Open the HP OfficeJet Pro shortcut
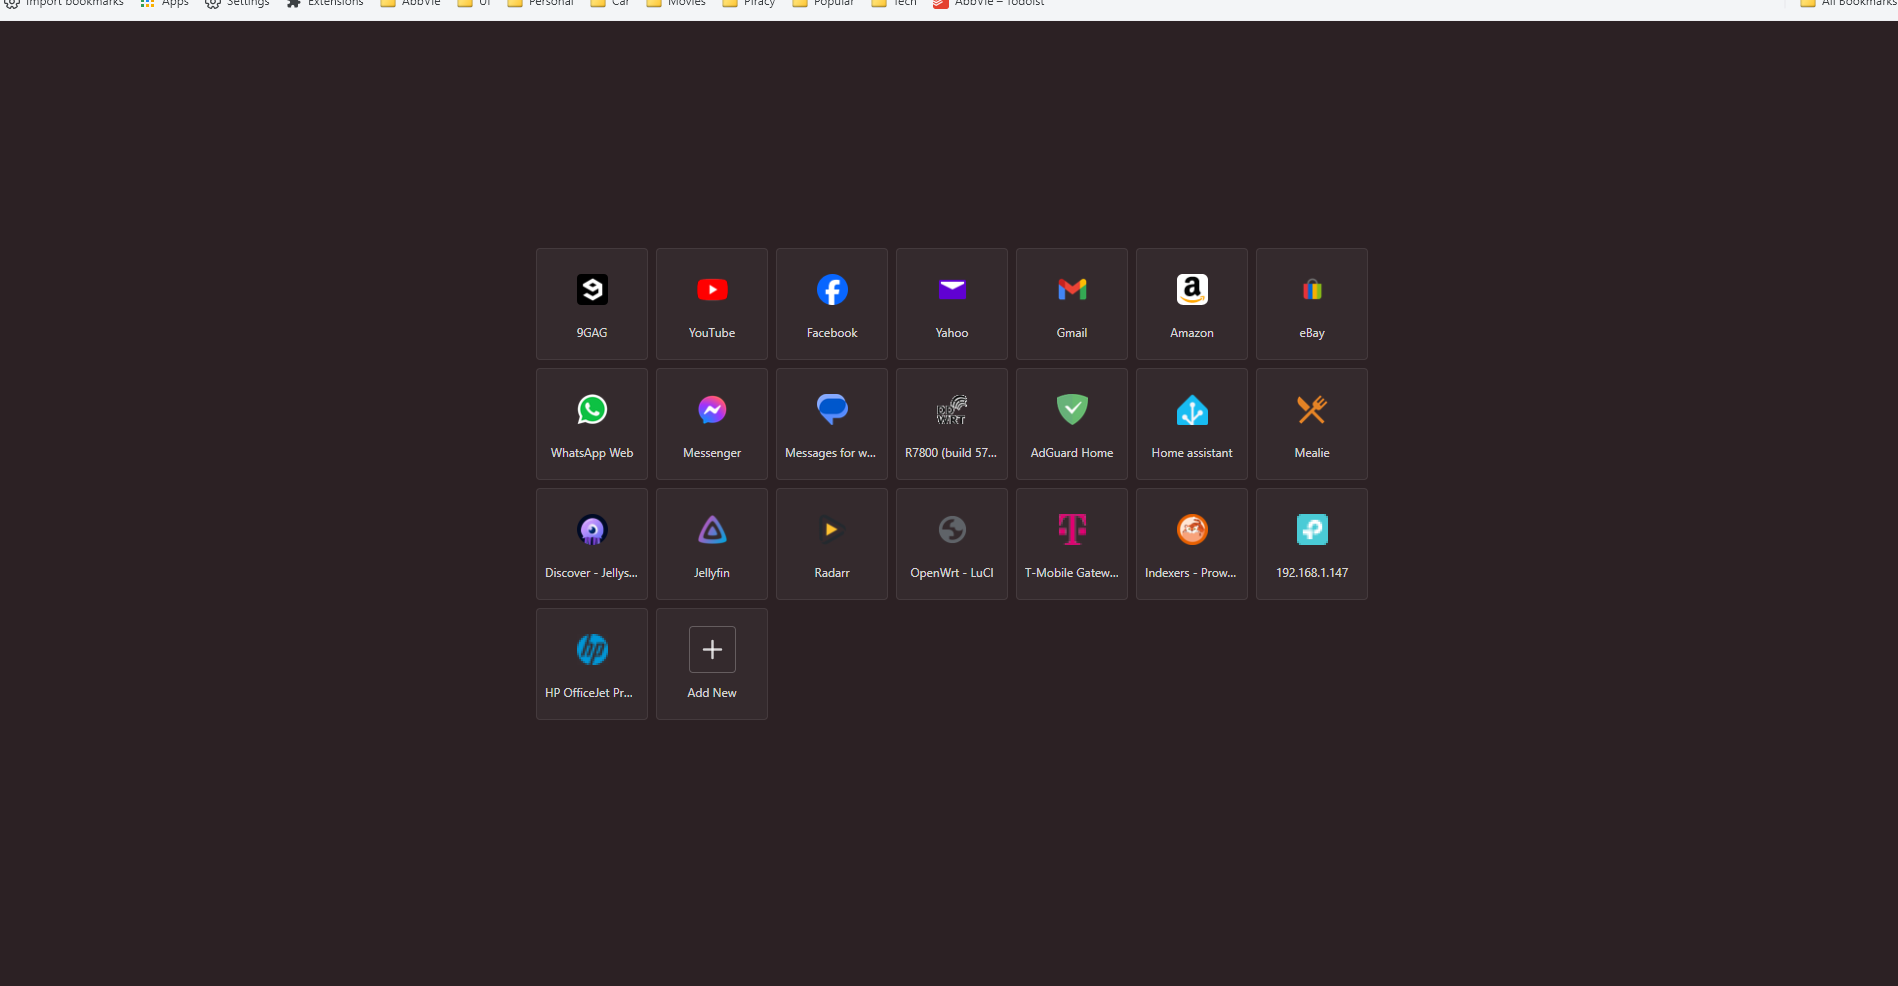Screen dimensions: 1898x986 pyautogui.click(x=592, y=664)
